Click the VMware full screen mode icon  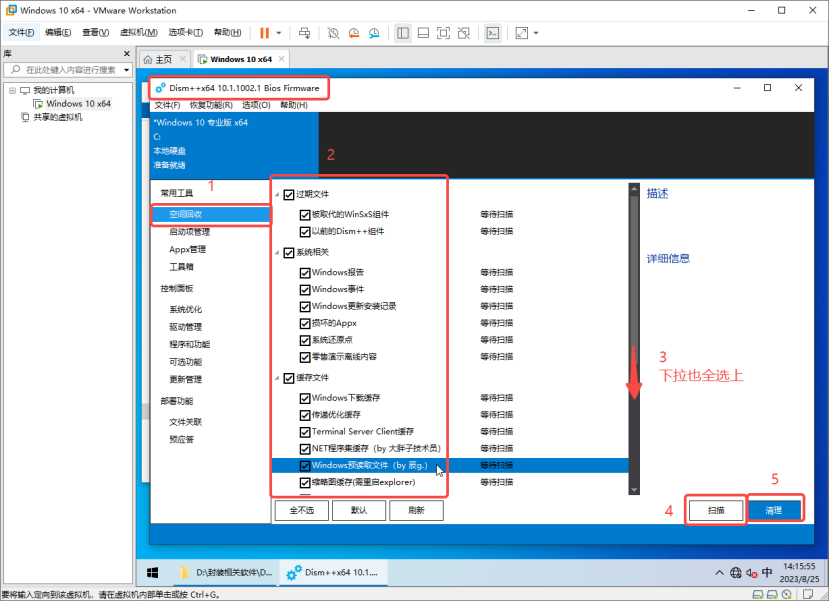coord(443,33)
